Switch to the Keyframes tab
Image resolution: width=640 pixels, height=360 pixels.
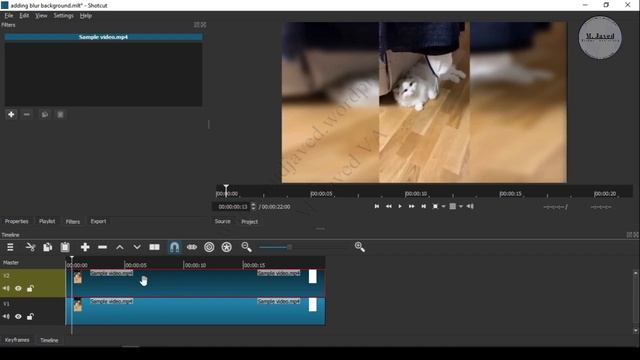coord(17,340)
